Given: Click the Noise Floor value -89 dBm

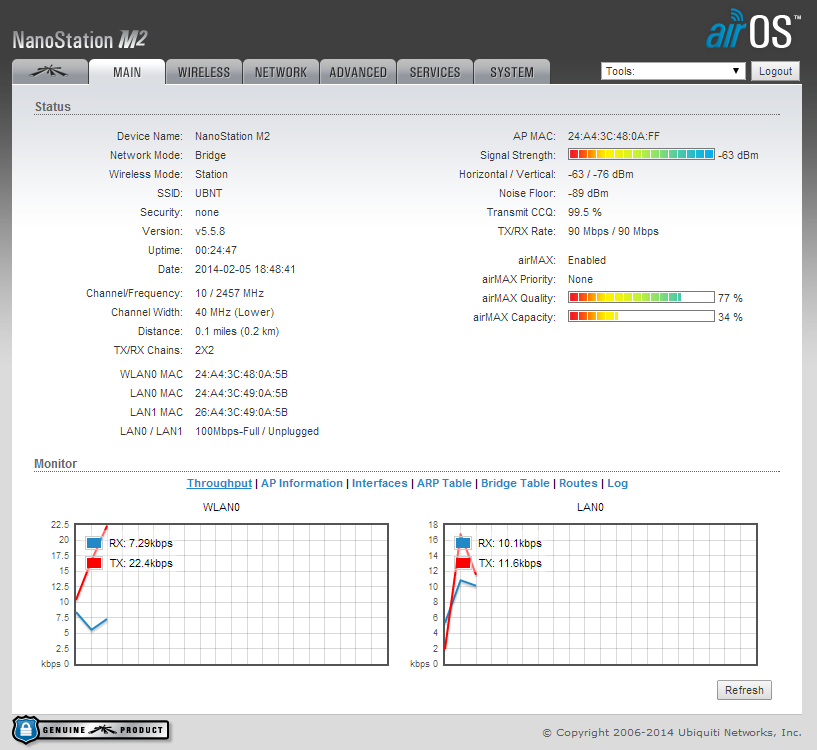Looking at the screenshot, I should pos(588,193).
